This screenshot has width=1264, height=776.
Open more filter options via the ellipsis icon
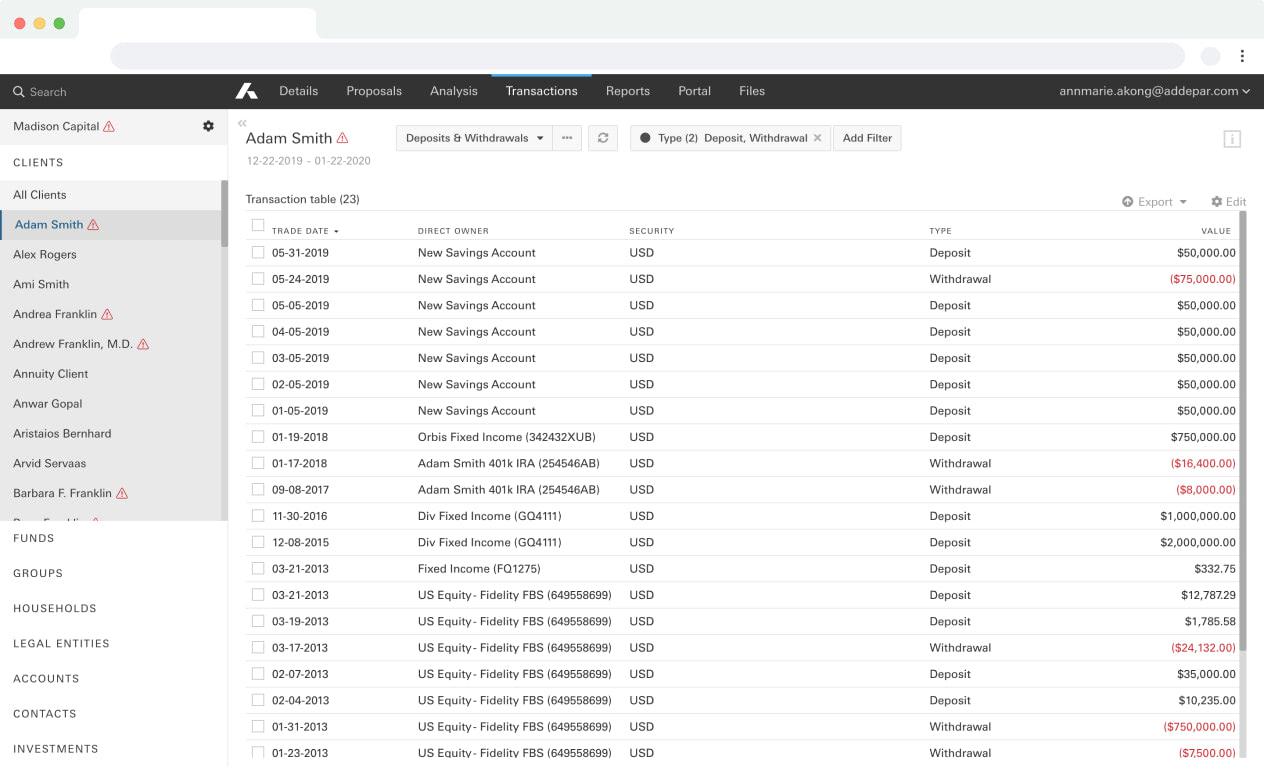[x=567, y=138]
